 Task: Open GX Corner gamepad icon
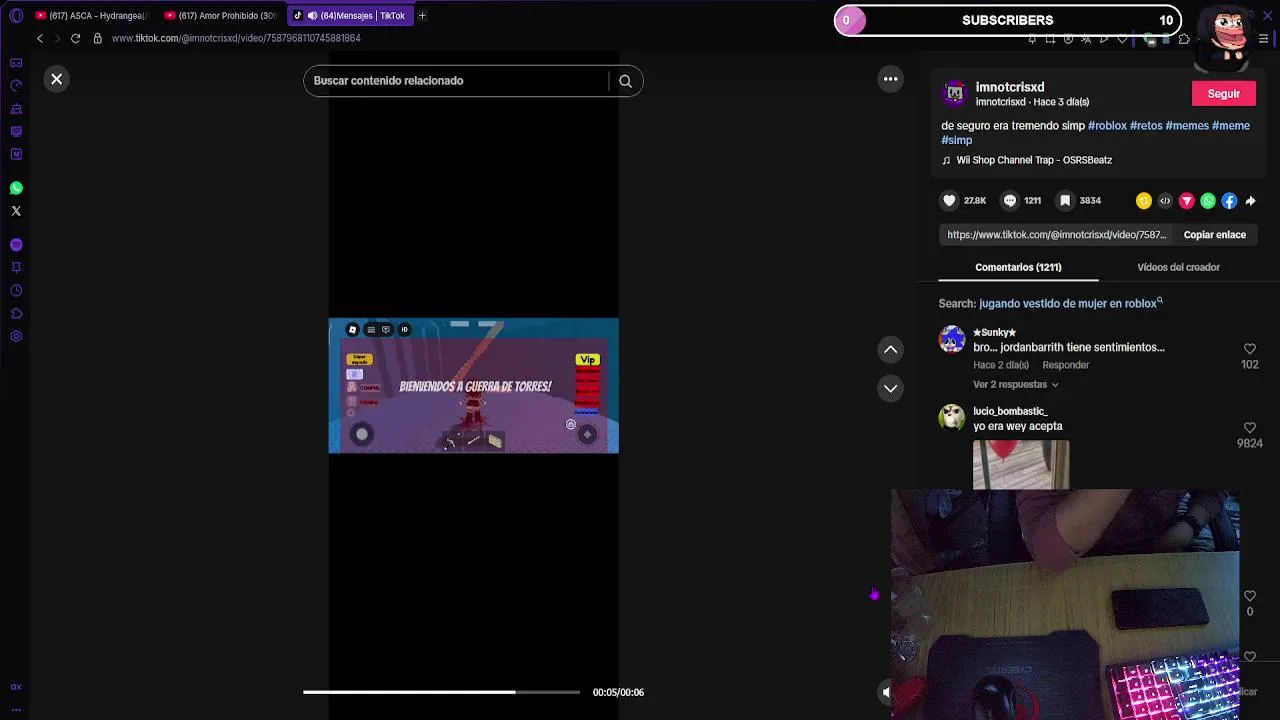point(16,63)
